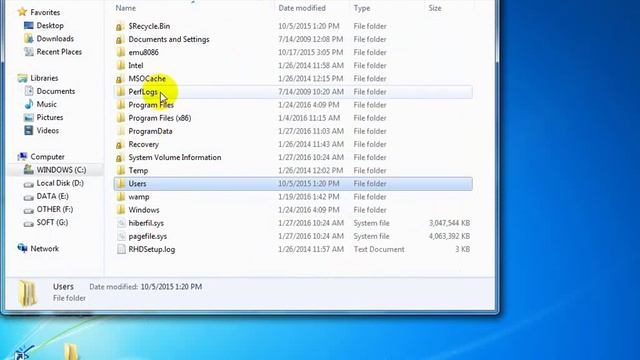The width and height of the screenshot is (640, 360).
Task: Click the large Users folder icon in details pane
Action: tap(28, 293)
